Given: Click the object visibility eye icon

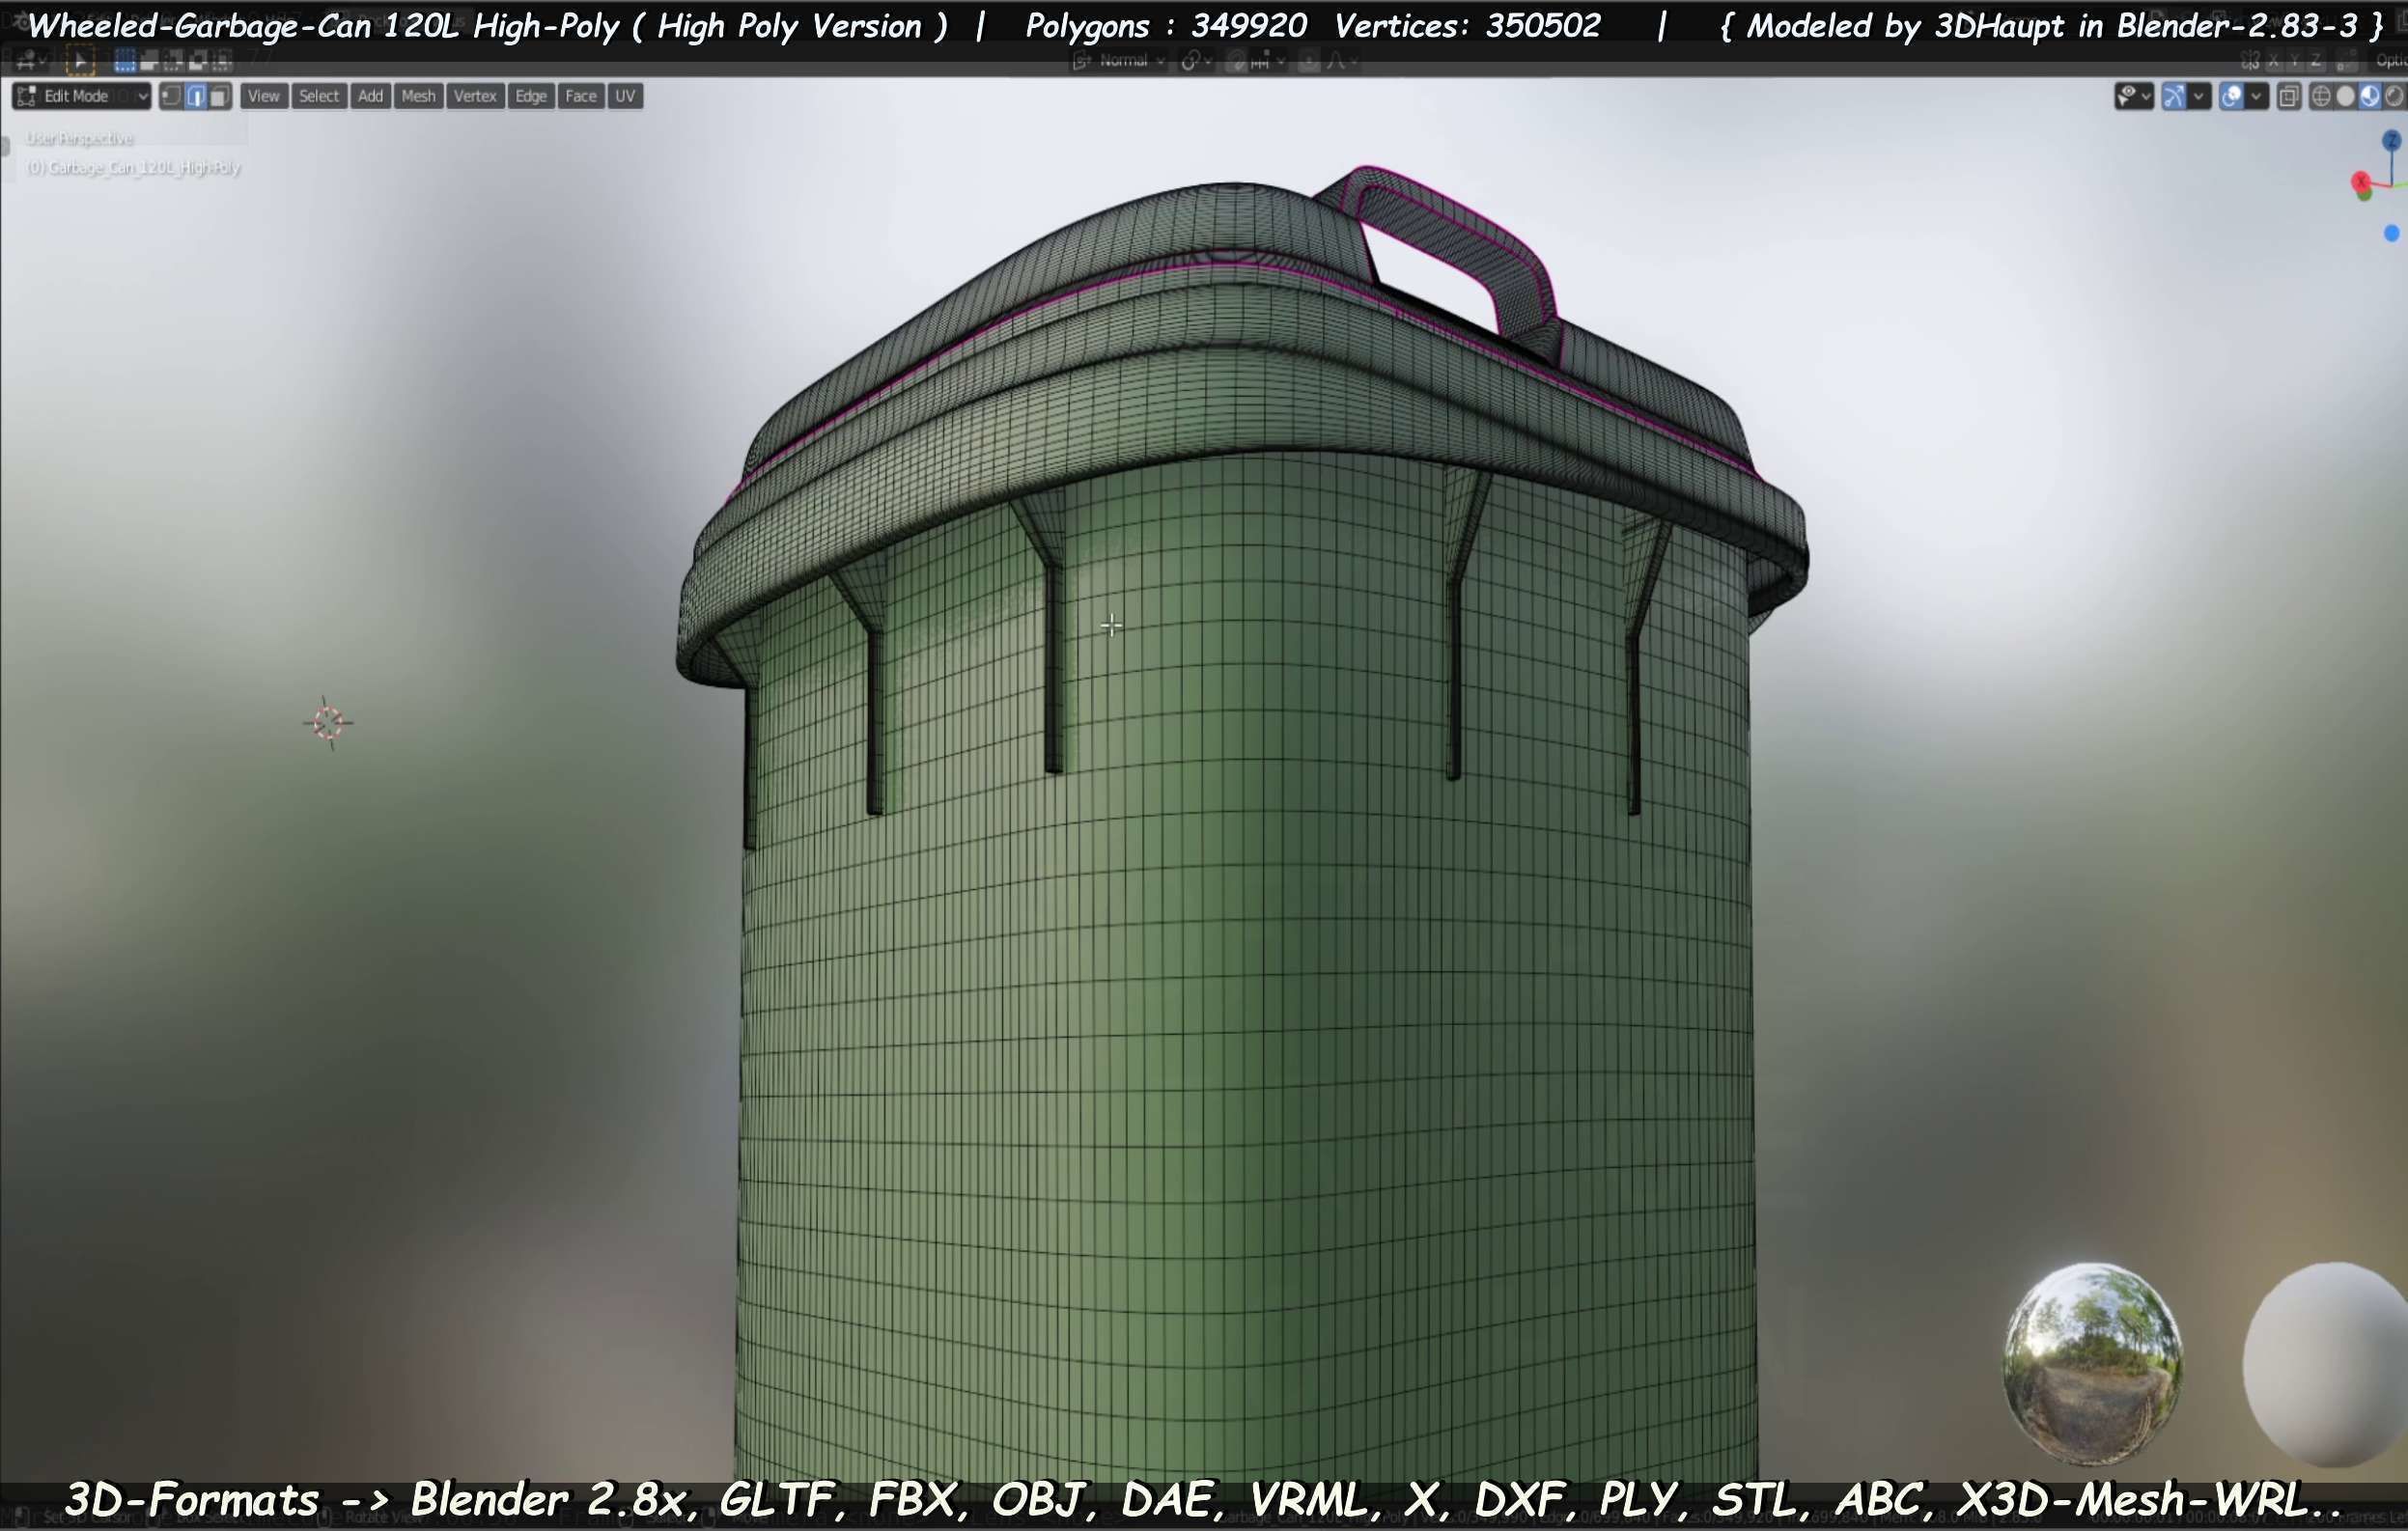Looking at the screenshot, I should click(x=2133, y=96).
